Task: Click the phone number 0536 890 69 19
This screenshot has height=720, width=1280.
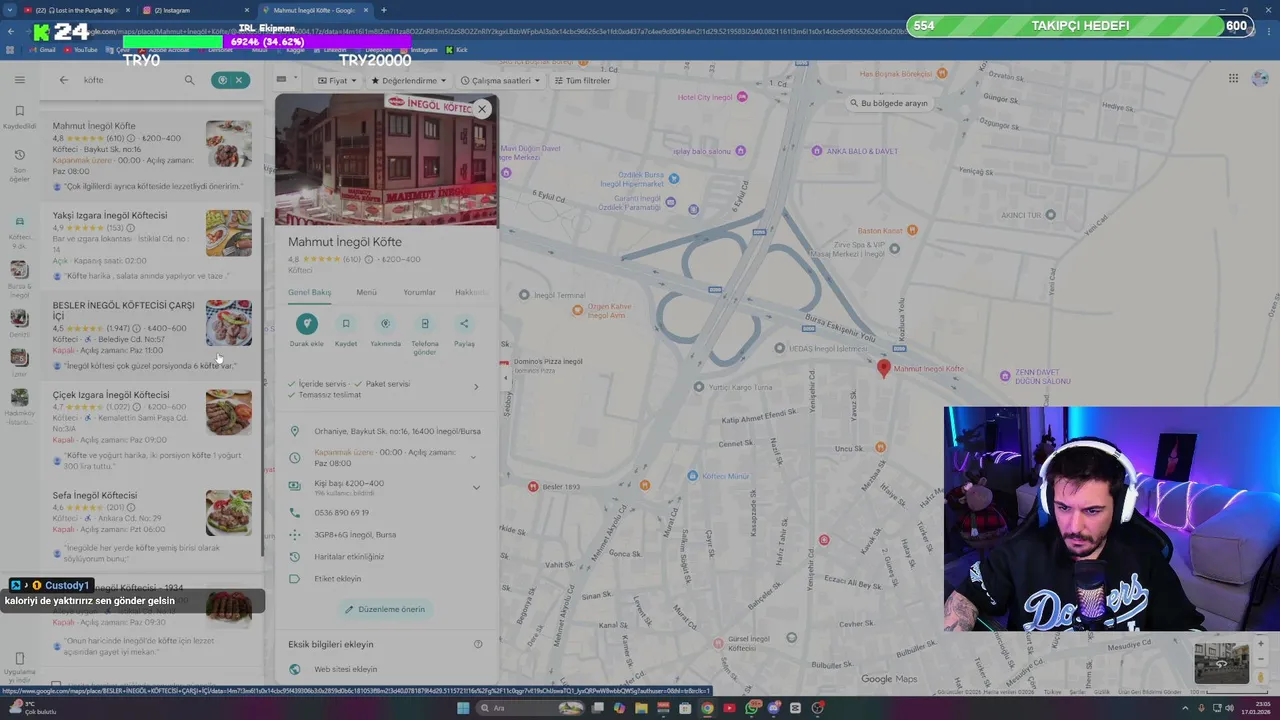Action: [341, 513]
